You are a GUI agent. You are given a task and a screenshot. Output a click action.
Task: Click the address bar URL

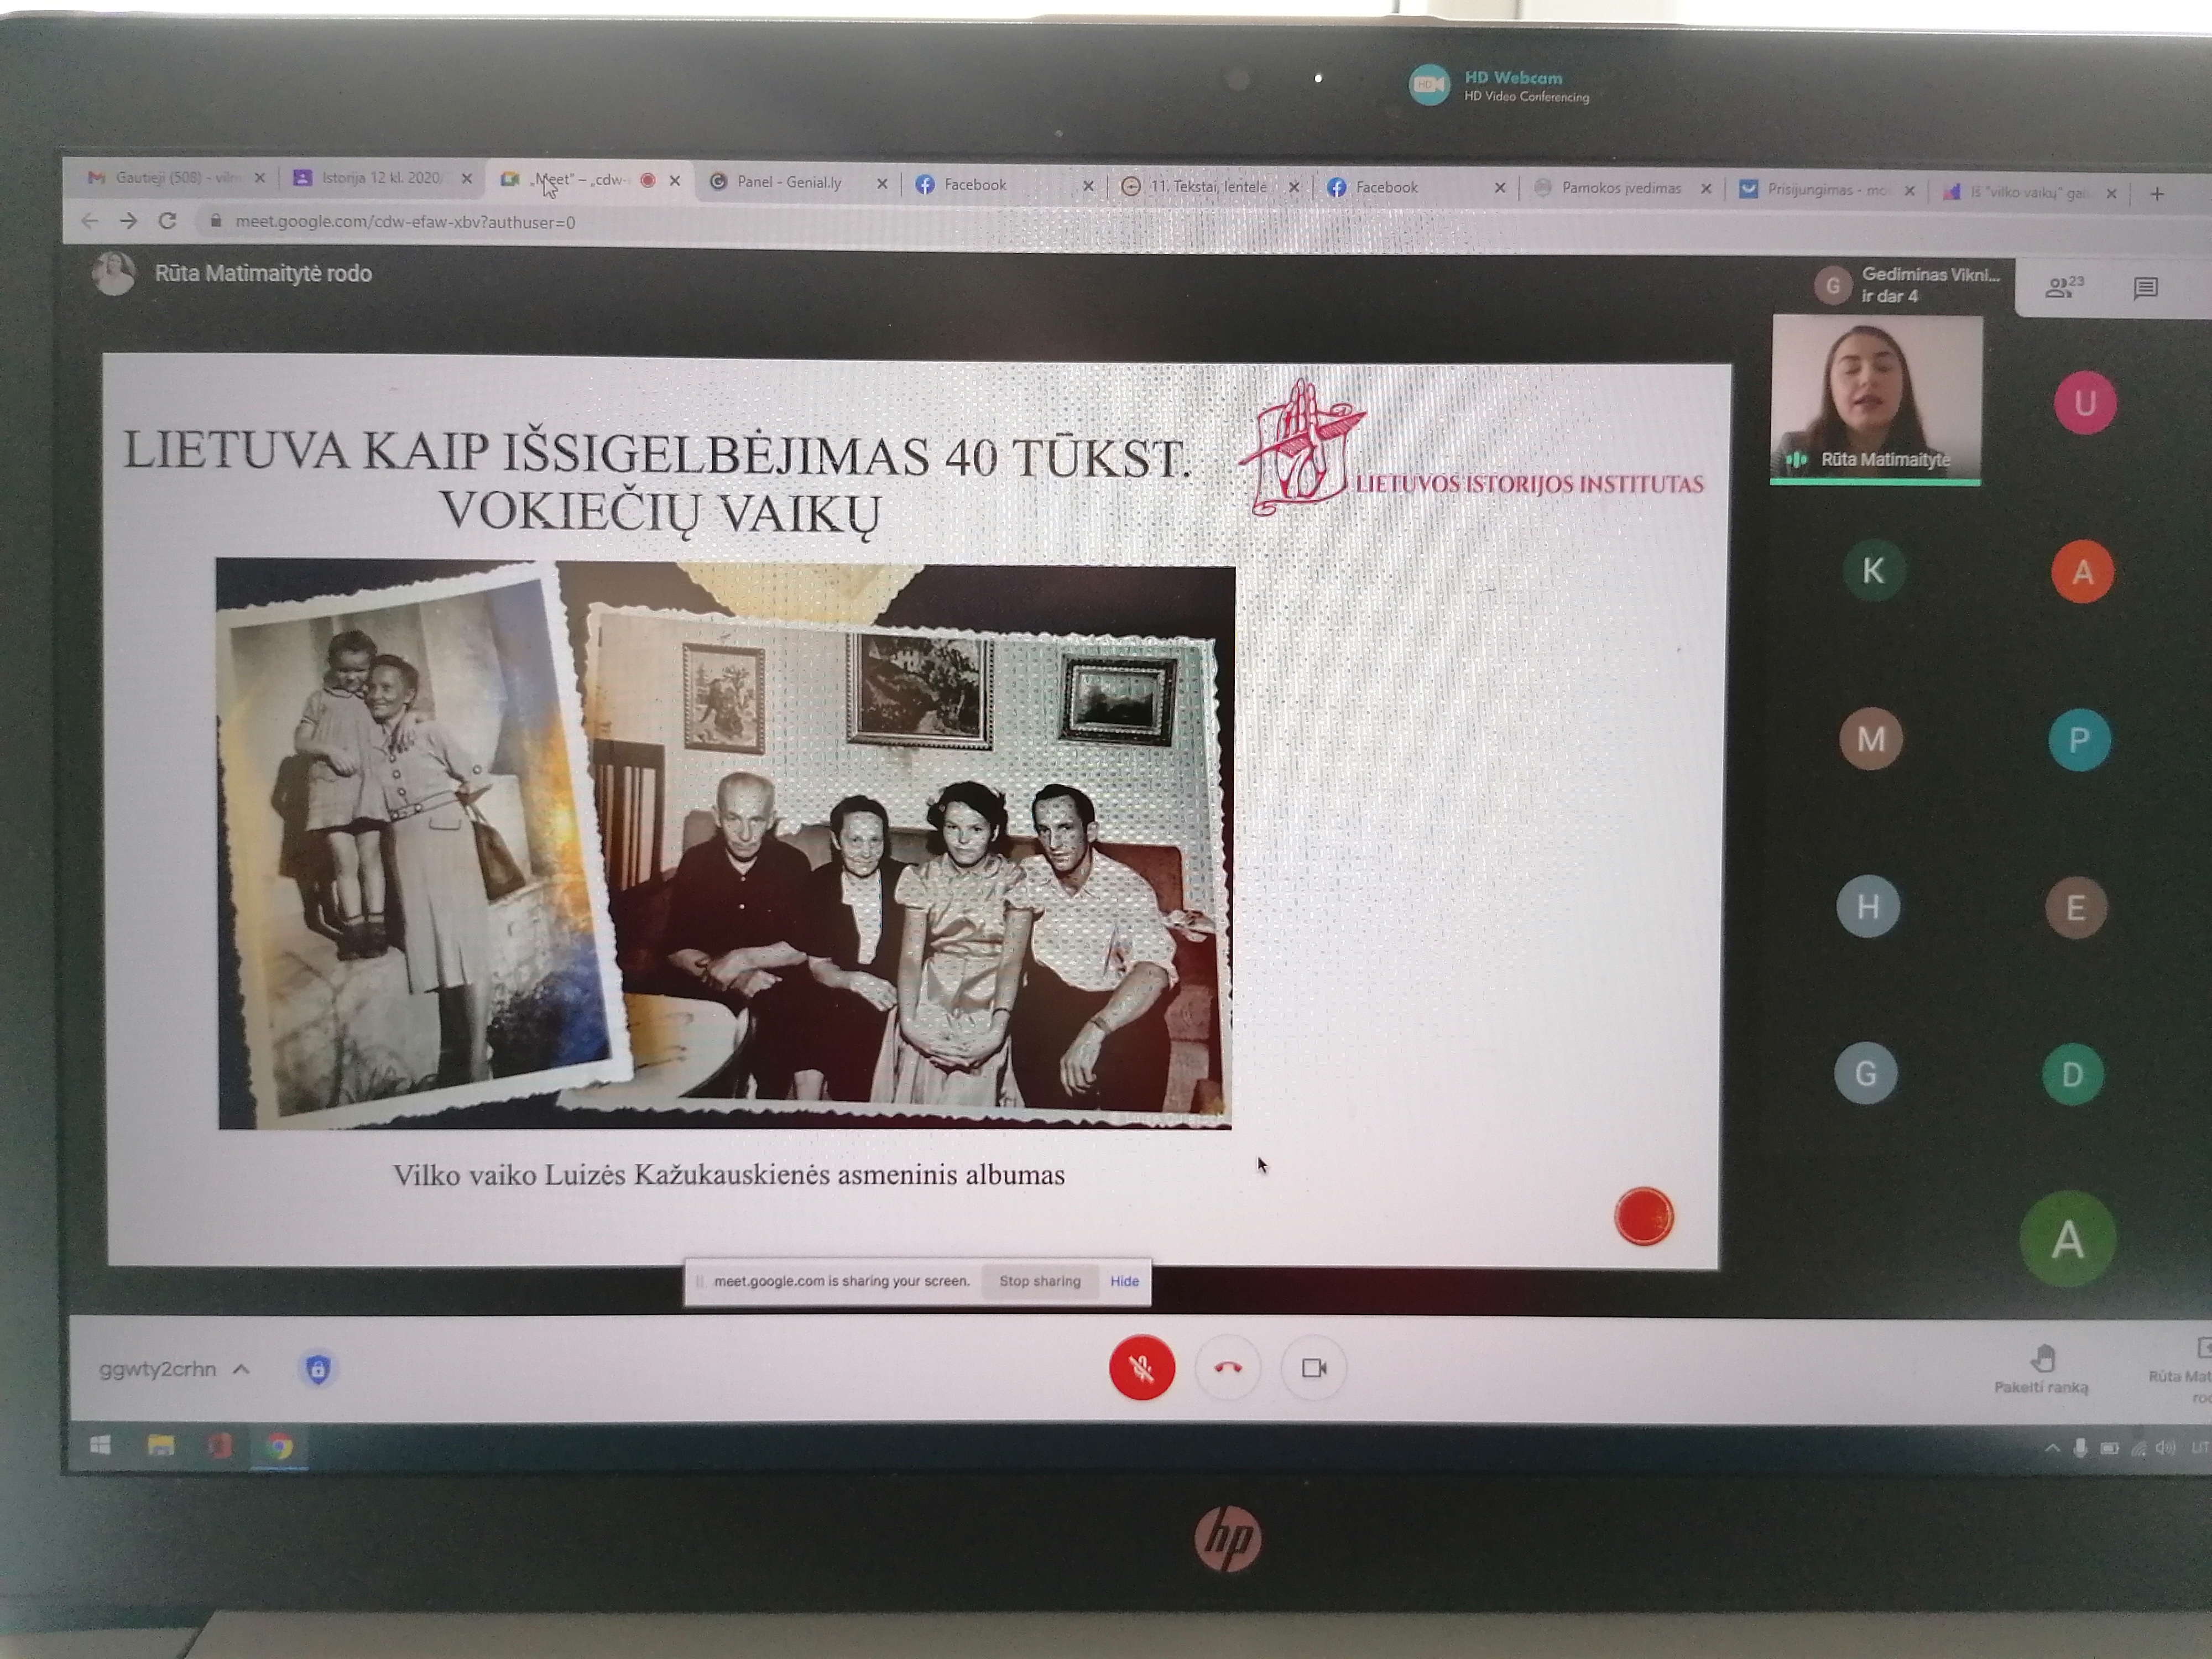405,222
